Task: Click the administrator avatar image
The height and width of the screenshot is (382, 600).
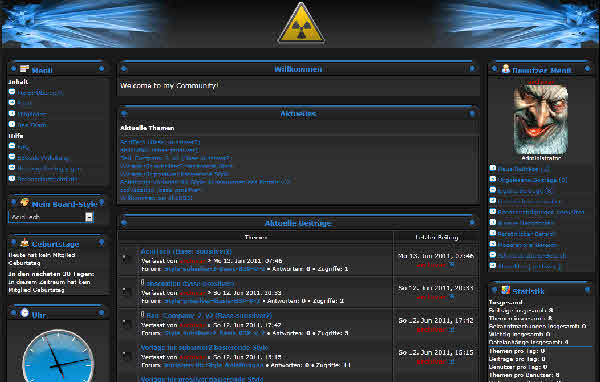Action: click(x=541, y=119)
